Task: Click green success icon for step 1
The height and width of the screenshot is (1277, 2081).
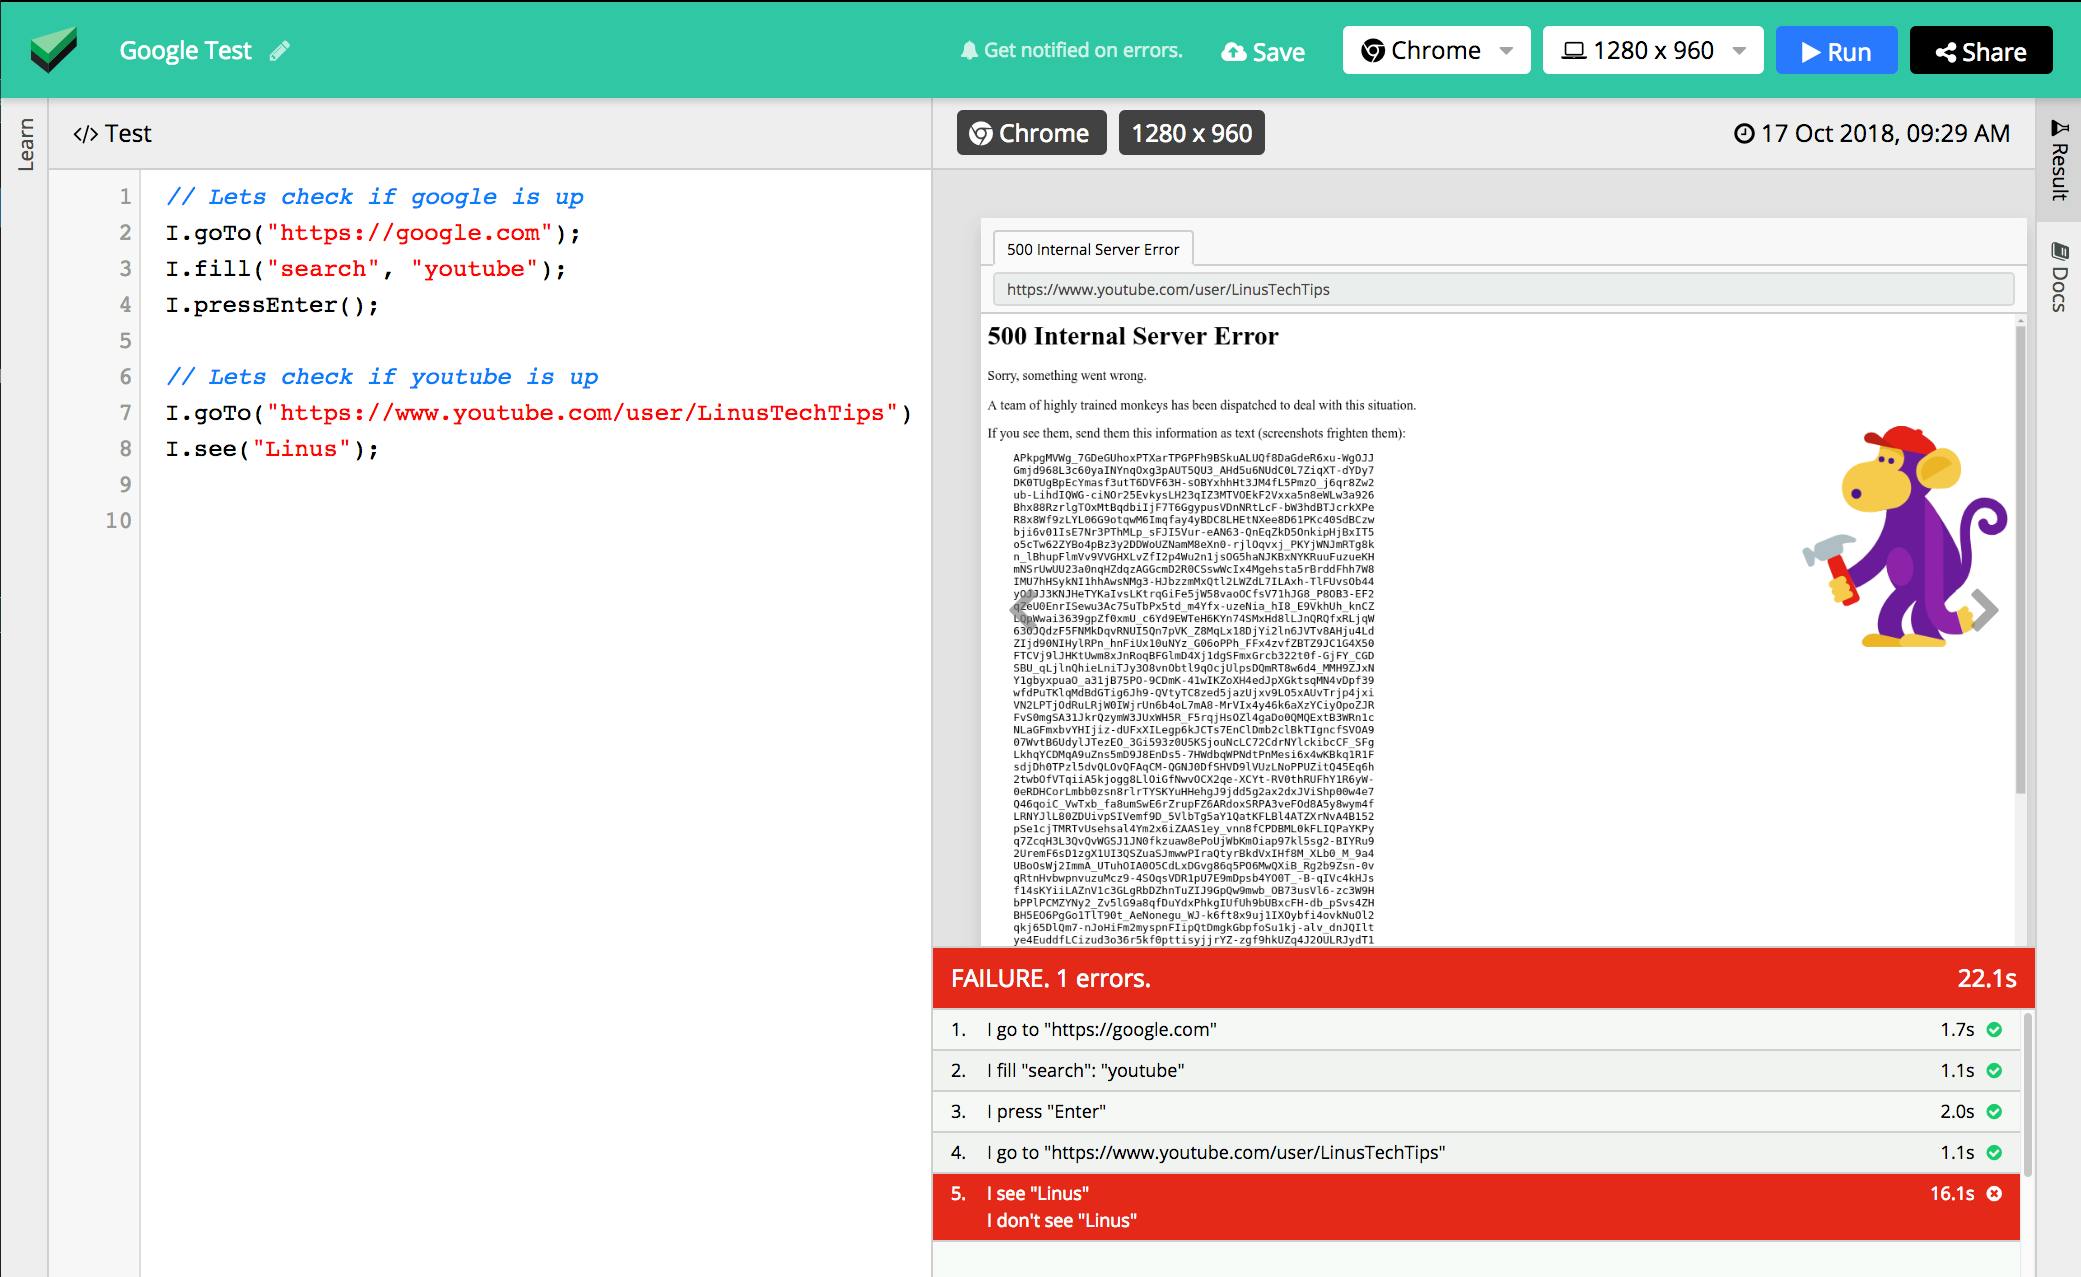Action: [1994, 1030]
